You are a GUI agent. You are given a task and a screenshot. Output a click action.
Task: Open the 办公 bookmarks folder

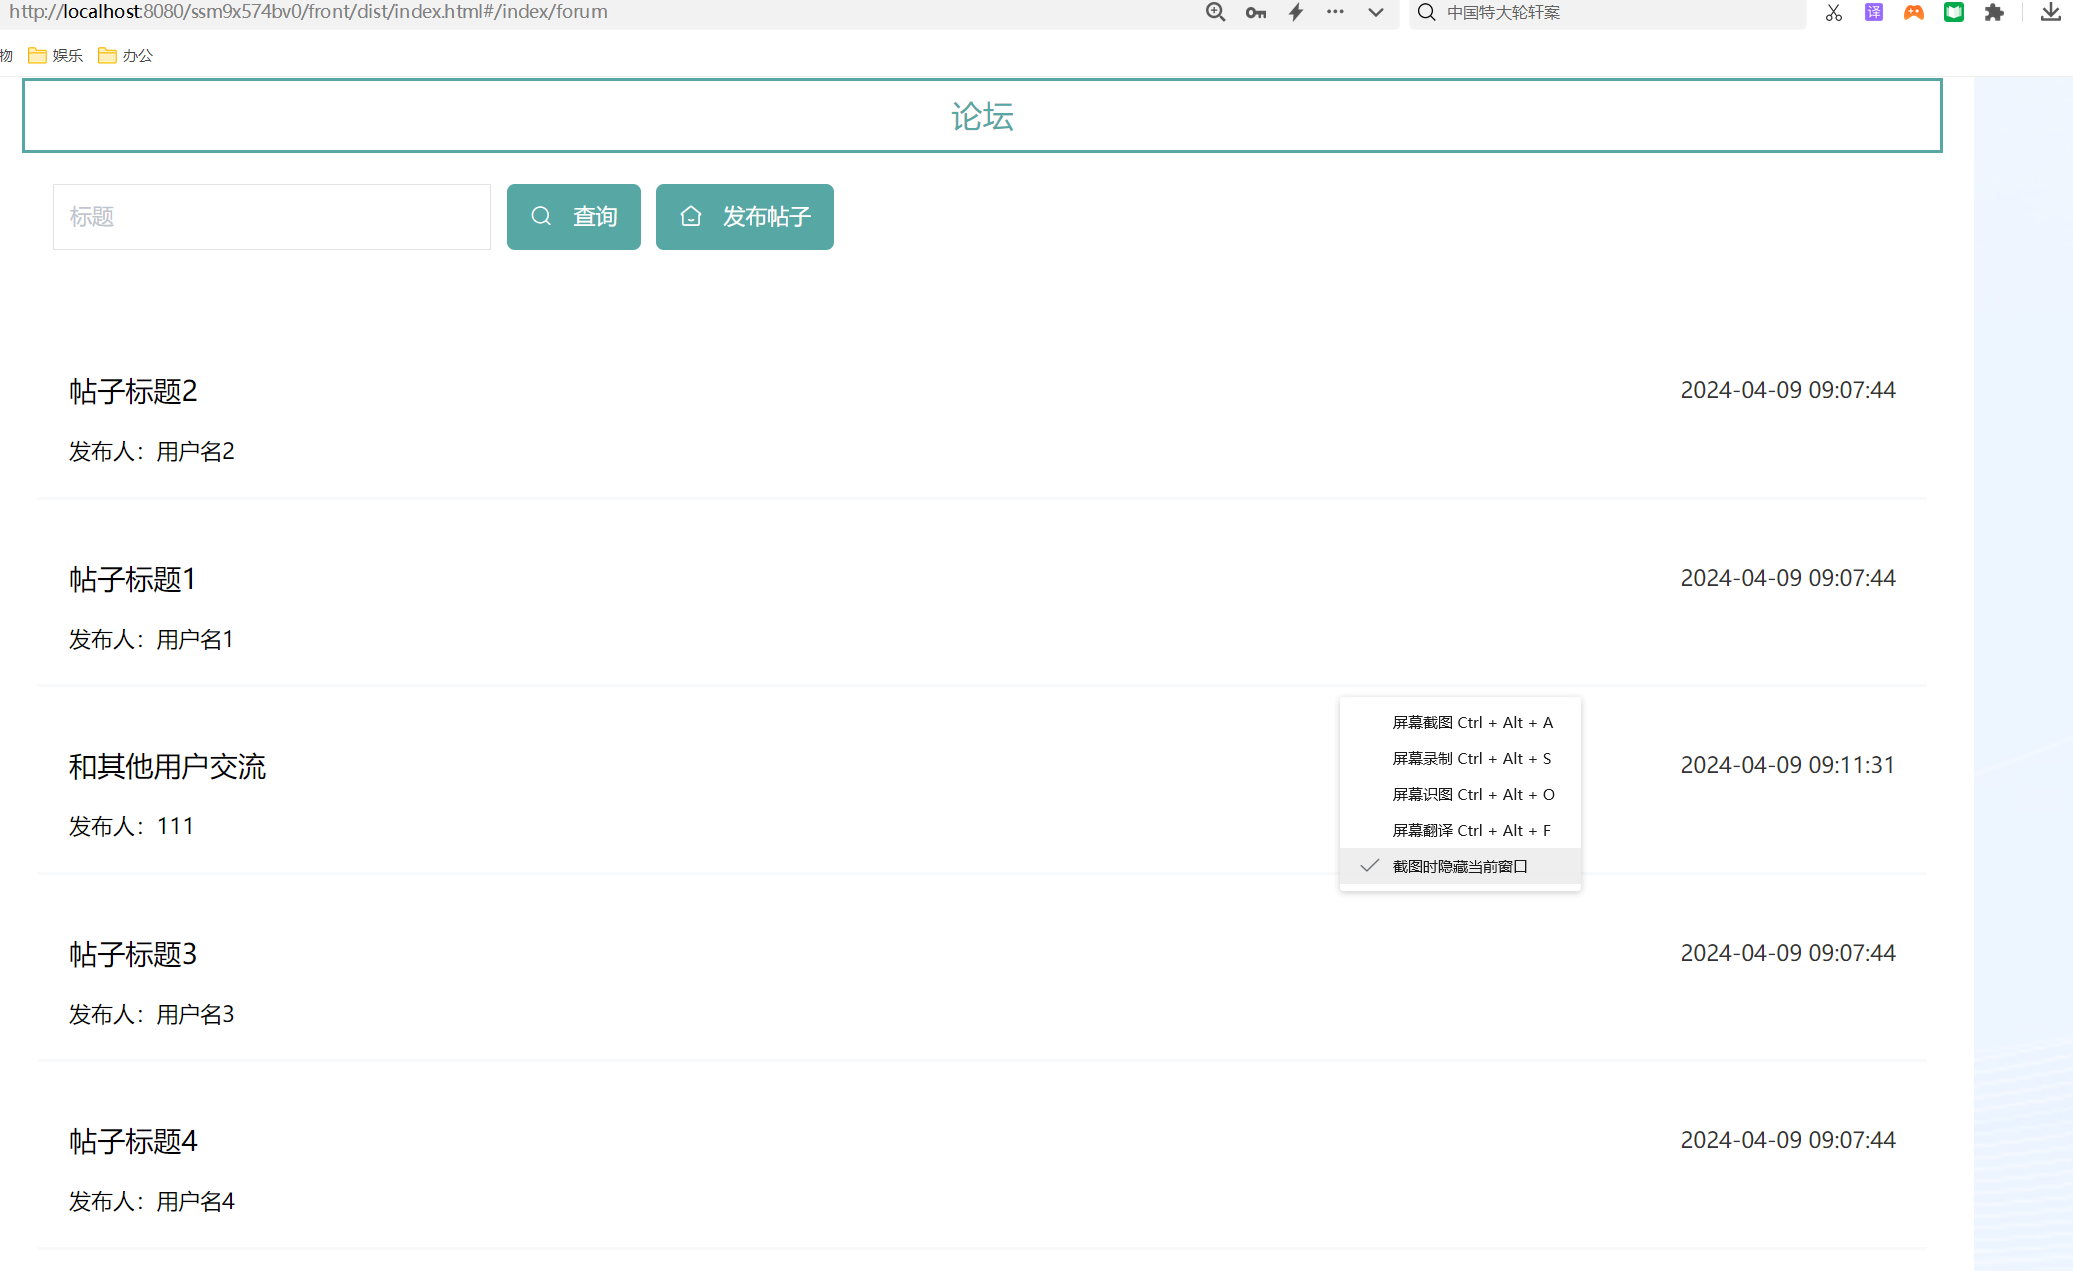tap(126, 55)
